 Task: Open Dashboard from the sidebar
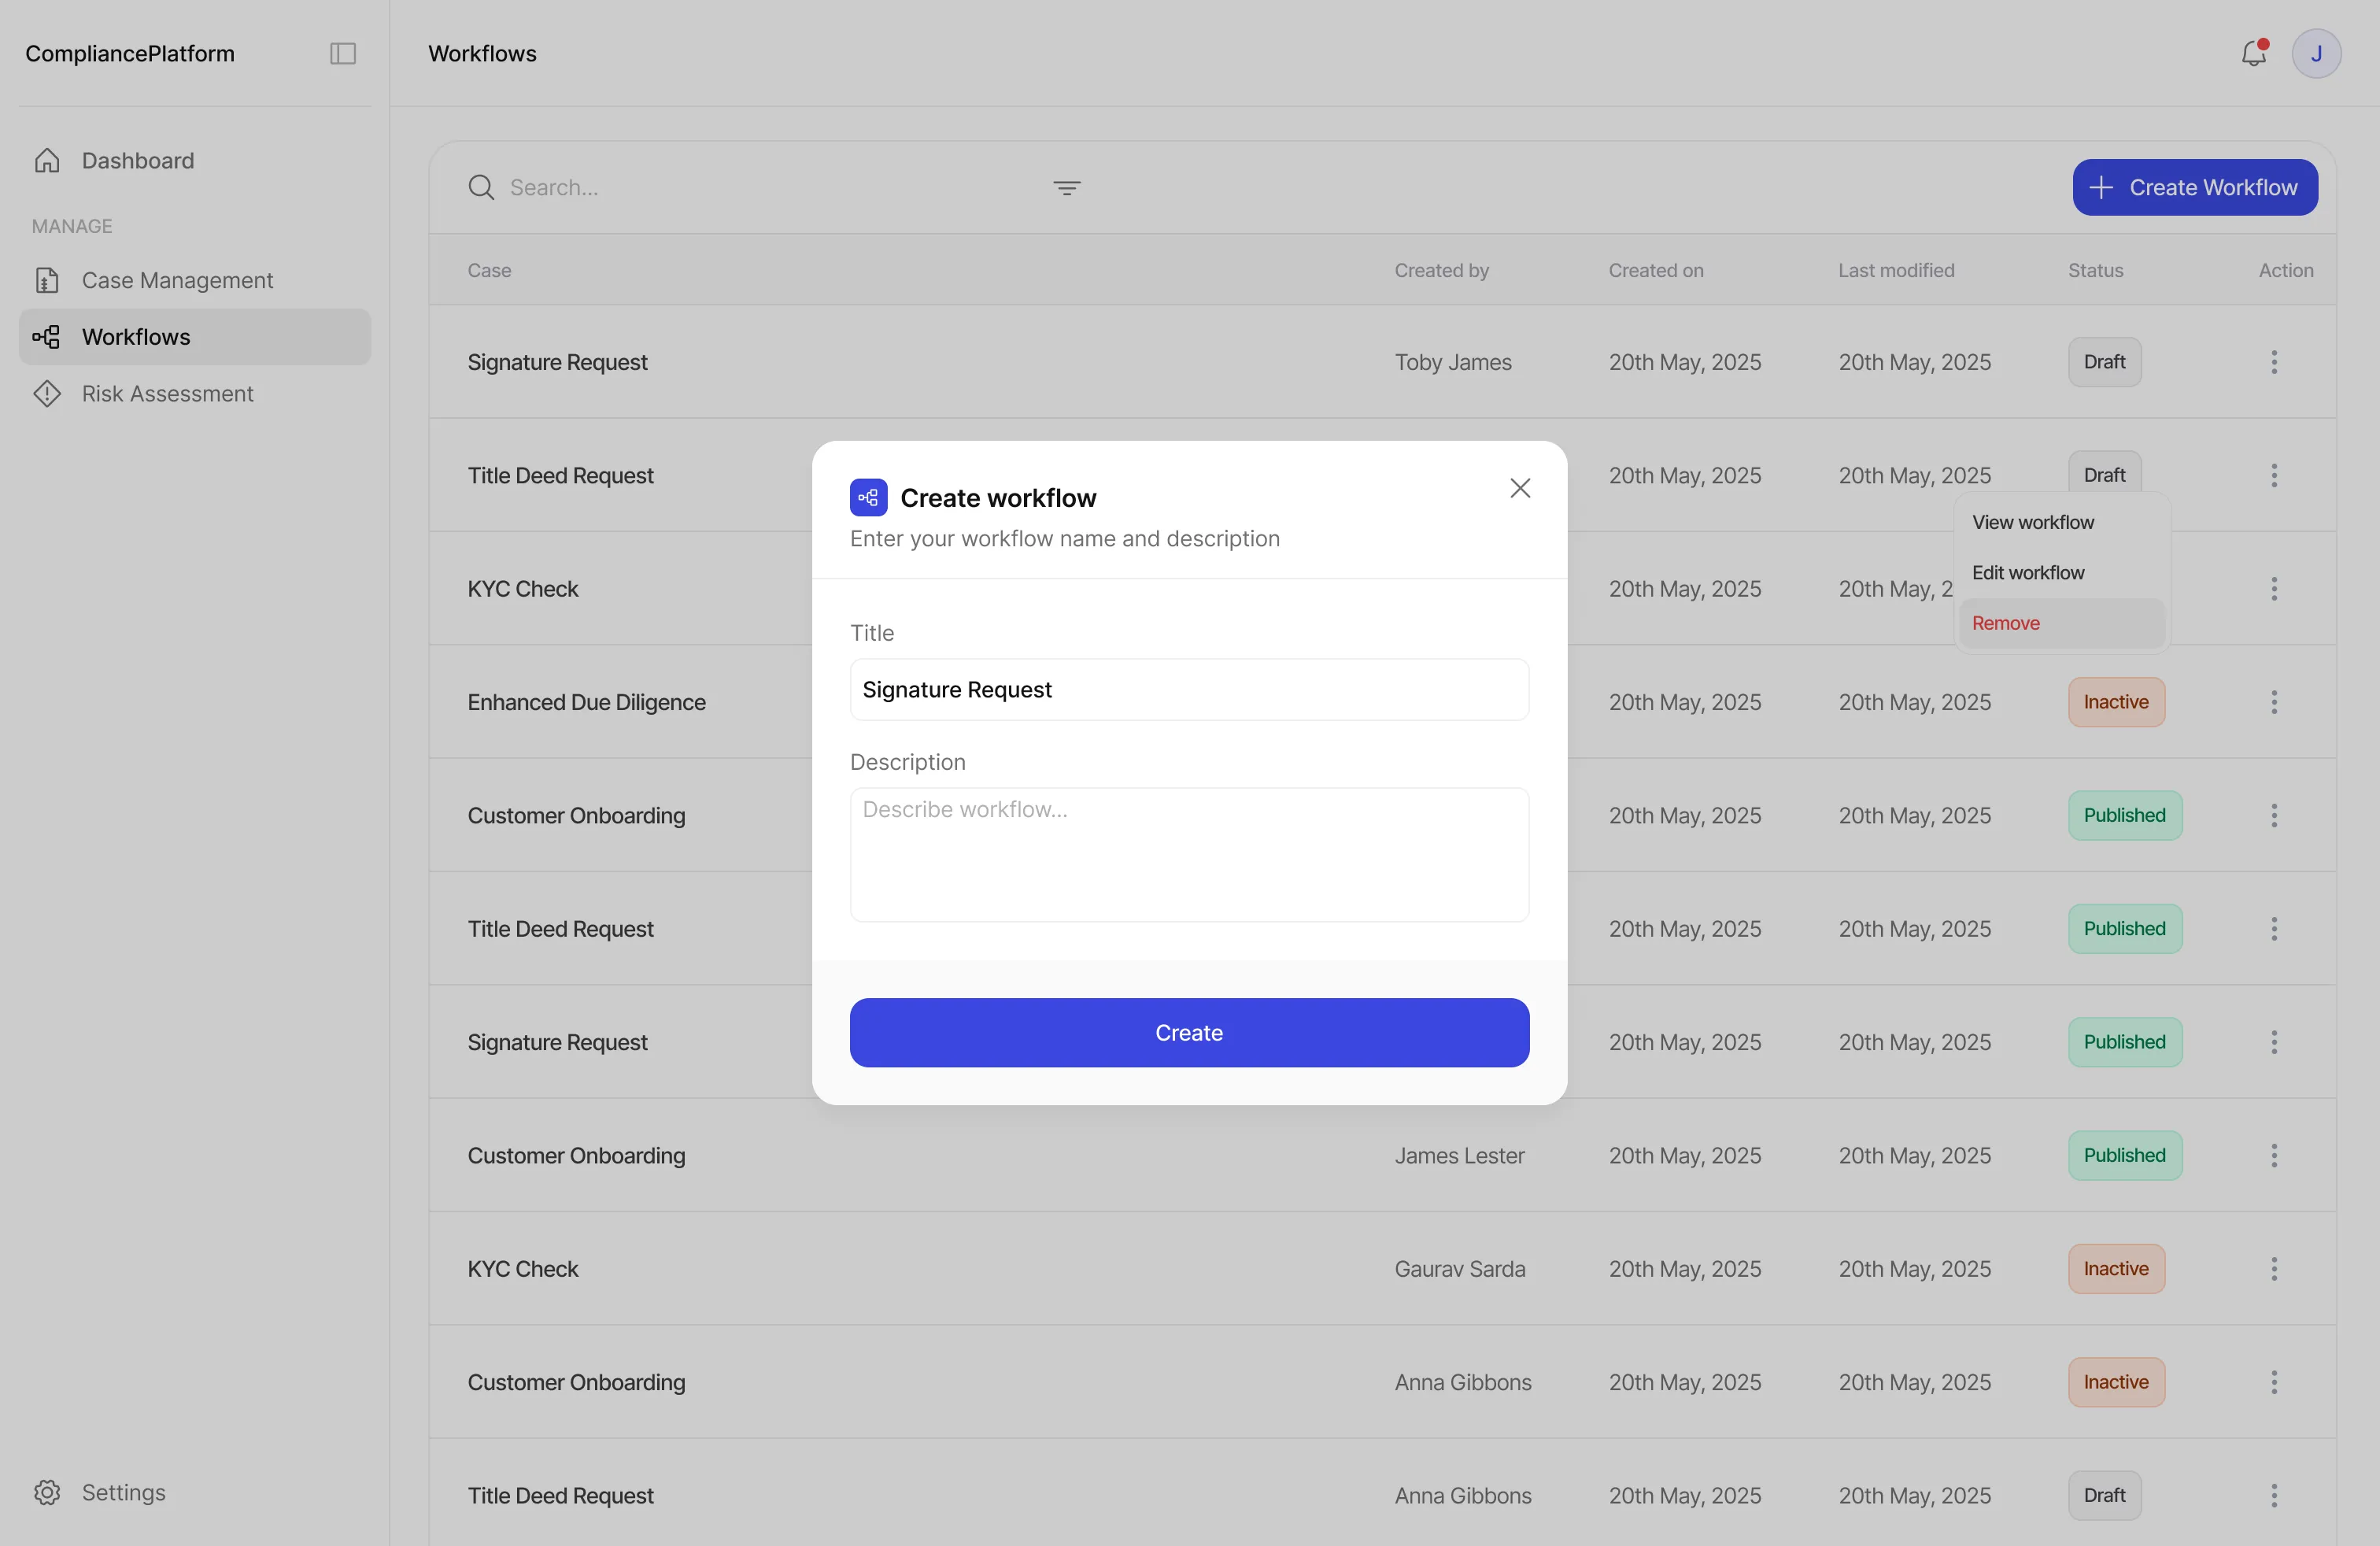[x=138, y=161]
